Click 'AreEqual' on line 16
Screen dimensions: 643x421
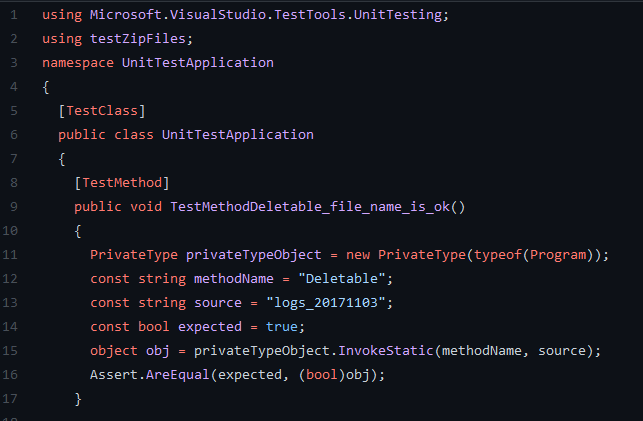[x=178, y=375]
